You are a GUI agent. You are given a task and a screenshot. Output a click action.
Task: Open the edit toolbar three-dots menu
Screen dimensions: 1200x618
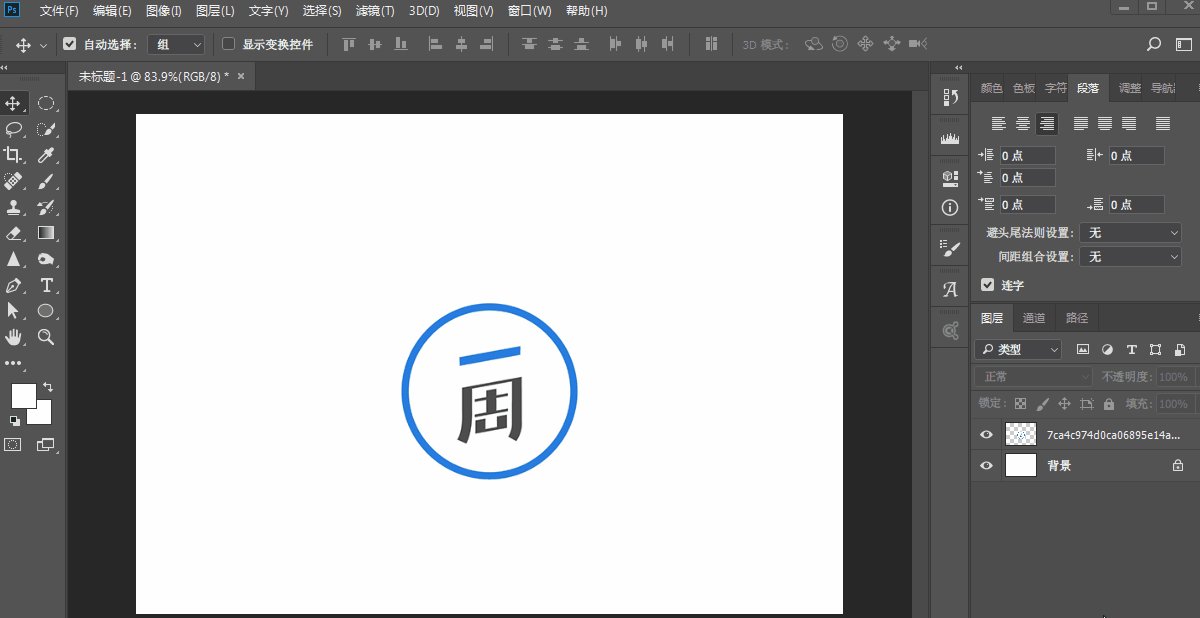coord(13,363)
